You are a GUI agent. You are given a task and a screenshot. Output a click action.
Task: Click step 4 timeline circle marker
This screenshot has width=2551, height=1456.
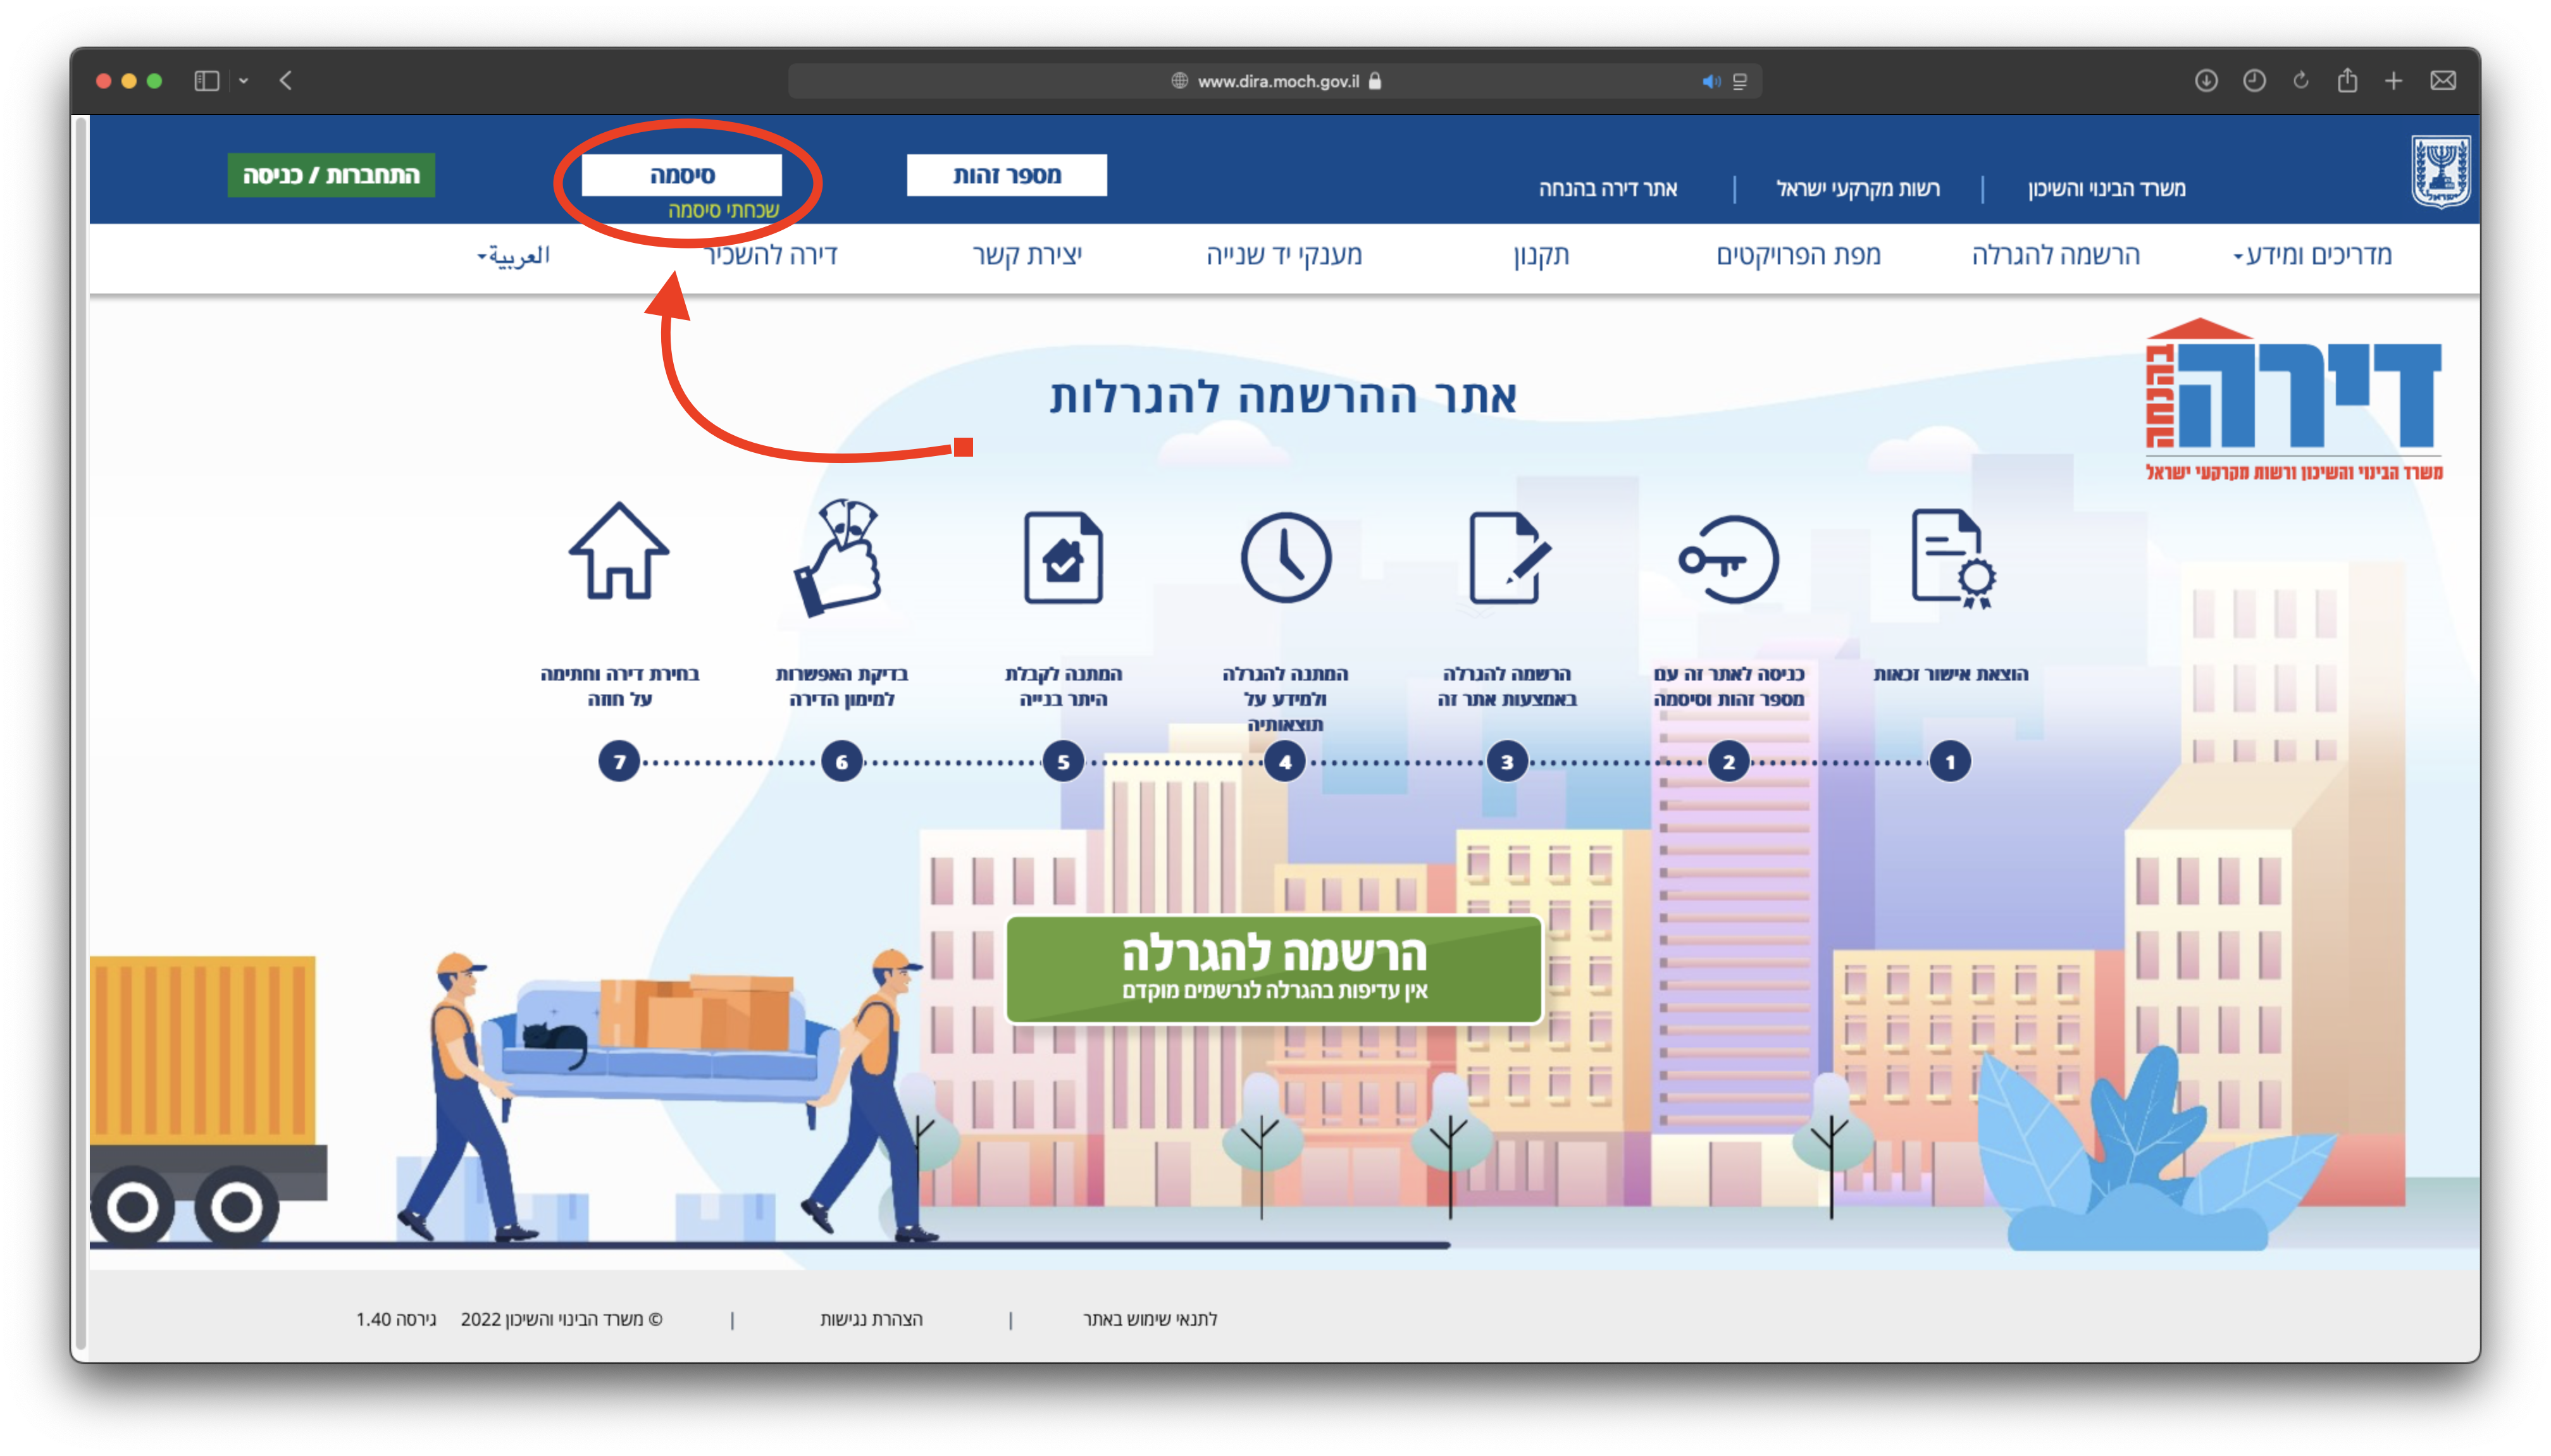pos(1285,762)
